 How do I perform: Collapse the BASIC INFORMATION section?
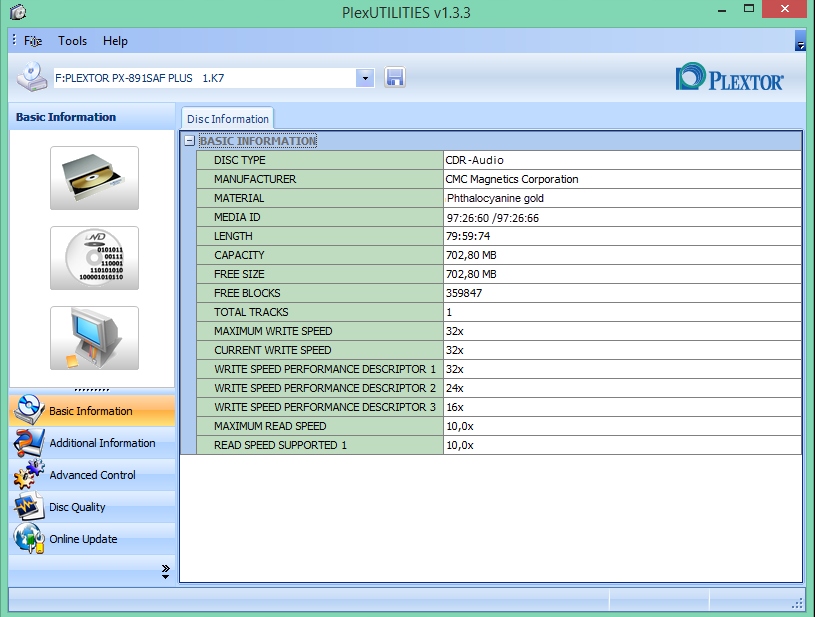[190, 141]
